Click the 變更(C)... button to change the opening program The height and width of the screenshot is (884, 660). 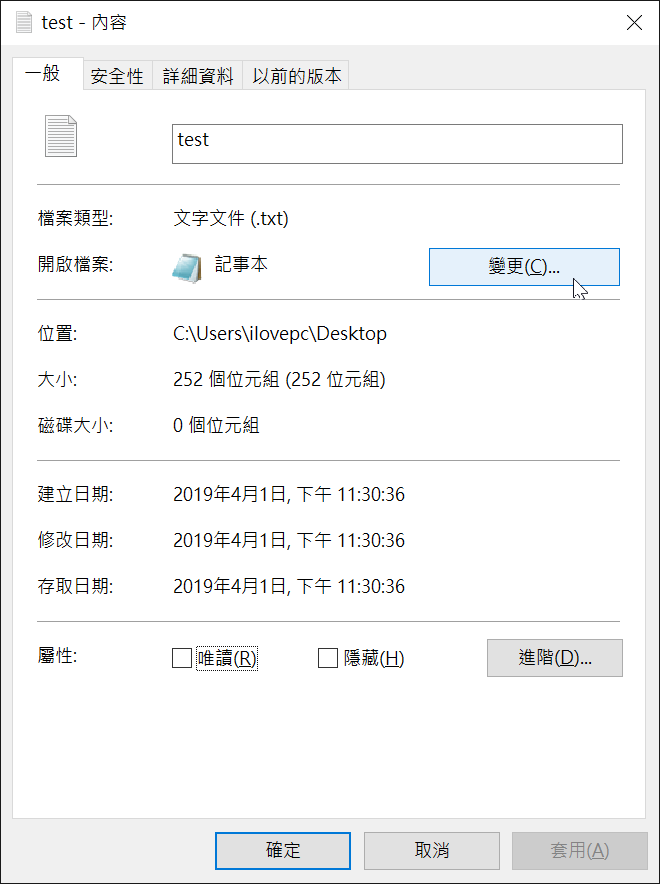pyautogui.click(x=524, y=267)
